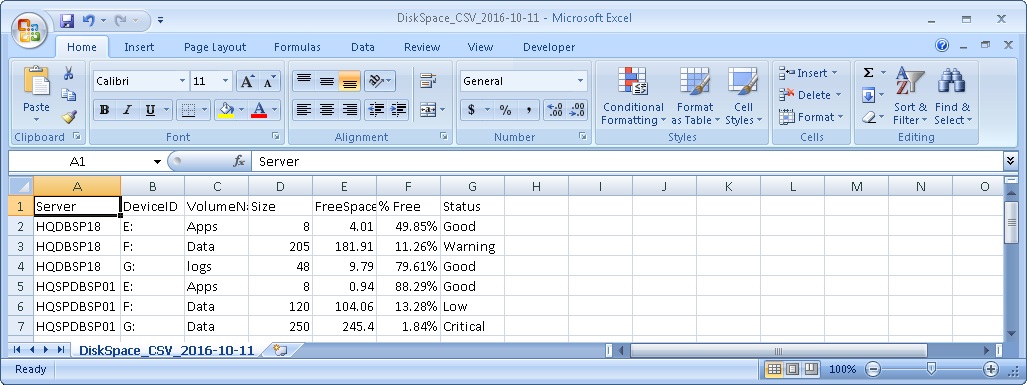This screenshot has width=1027, height=385.
Task: Open the Office Button menu
Action: 29,30
